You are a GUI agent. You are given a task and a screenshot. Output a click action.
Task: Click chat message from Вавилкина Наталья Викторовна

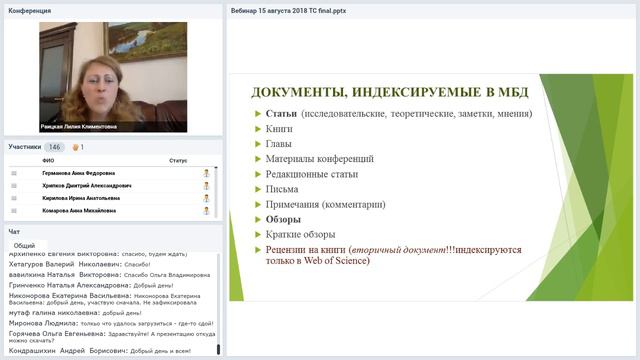109,275
